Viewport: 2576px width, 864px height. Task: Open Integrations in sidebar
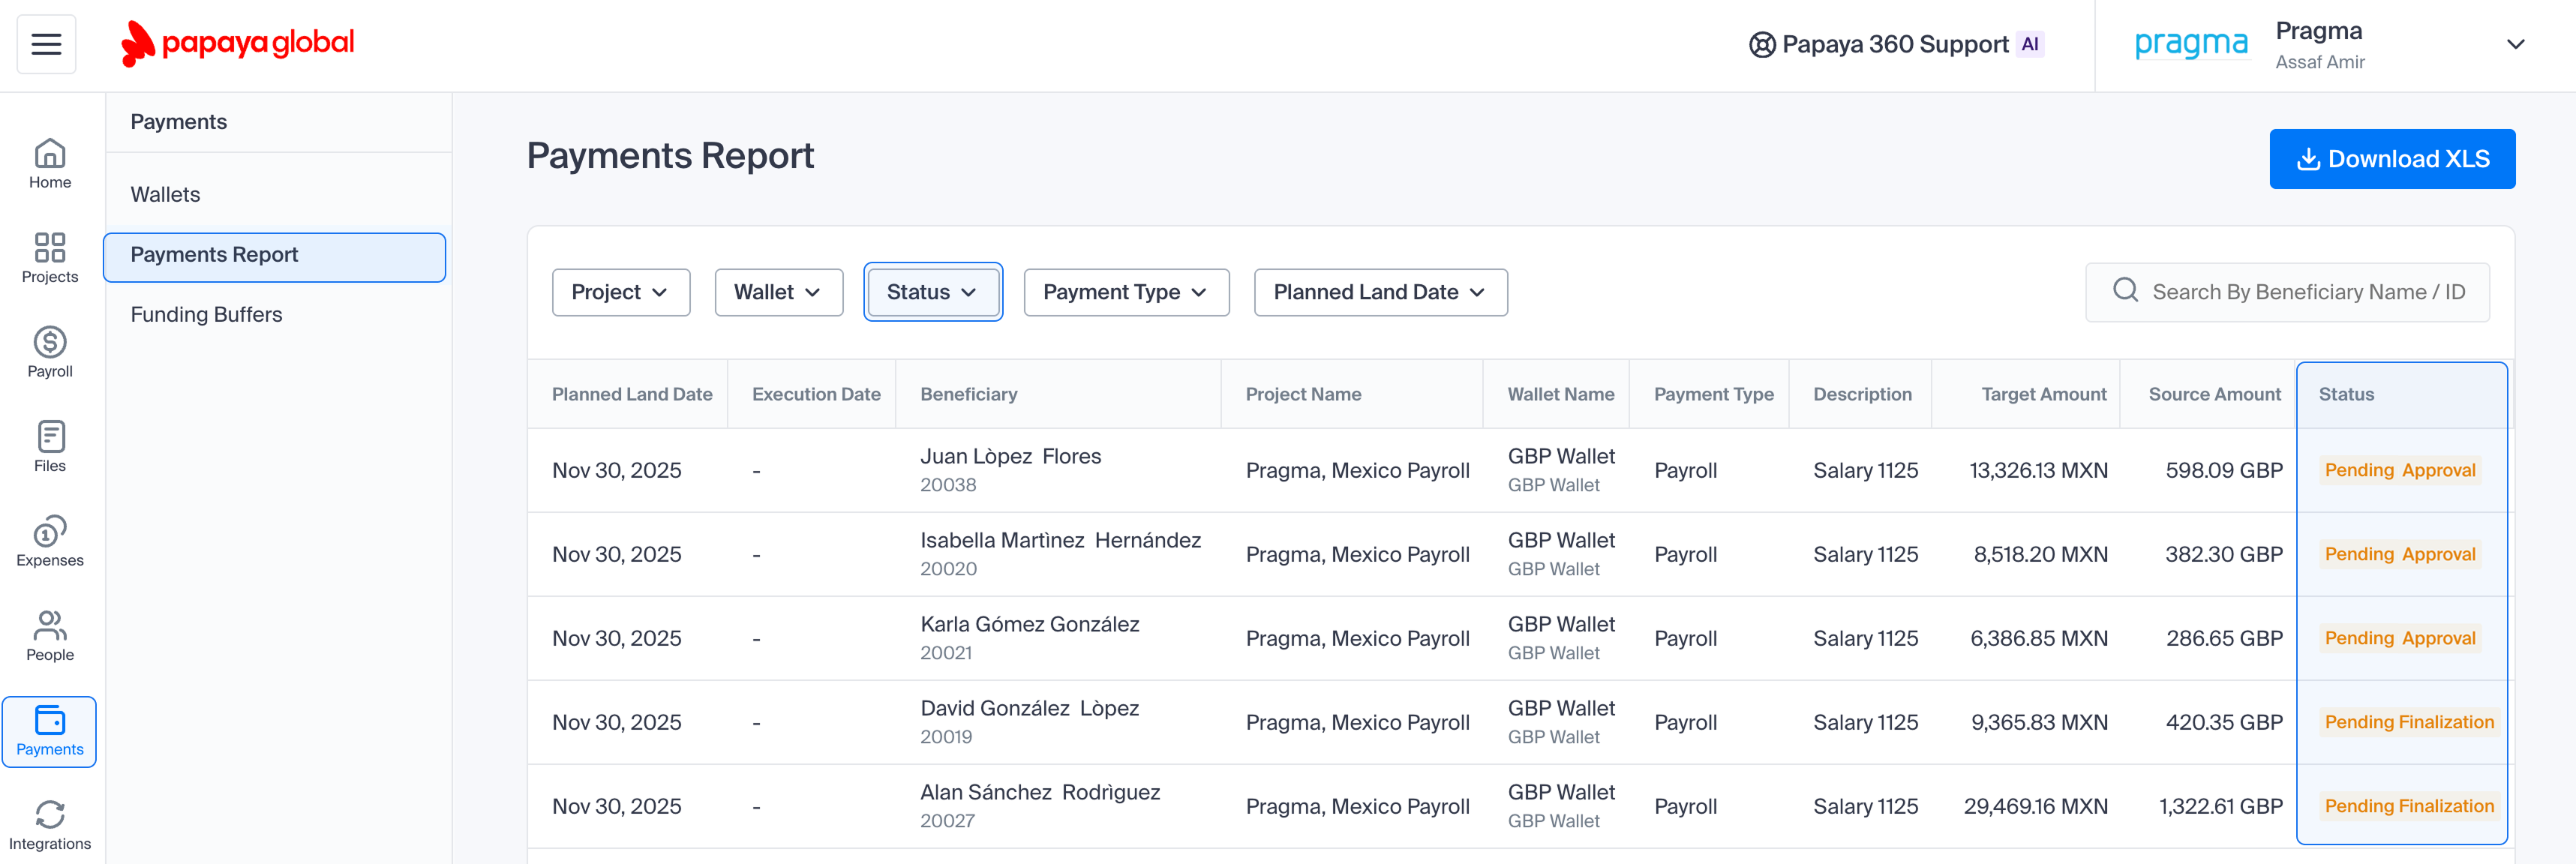coord(50,826)
